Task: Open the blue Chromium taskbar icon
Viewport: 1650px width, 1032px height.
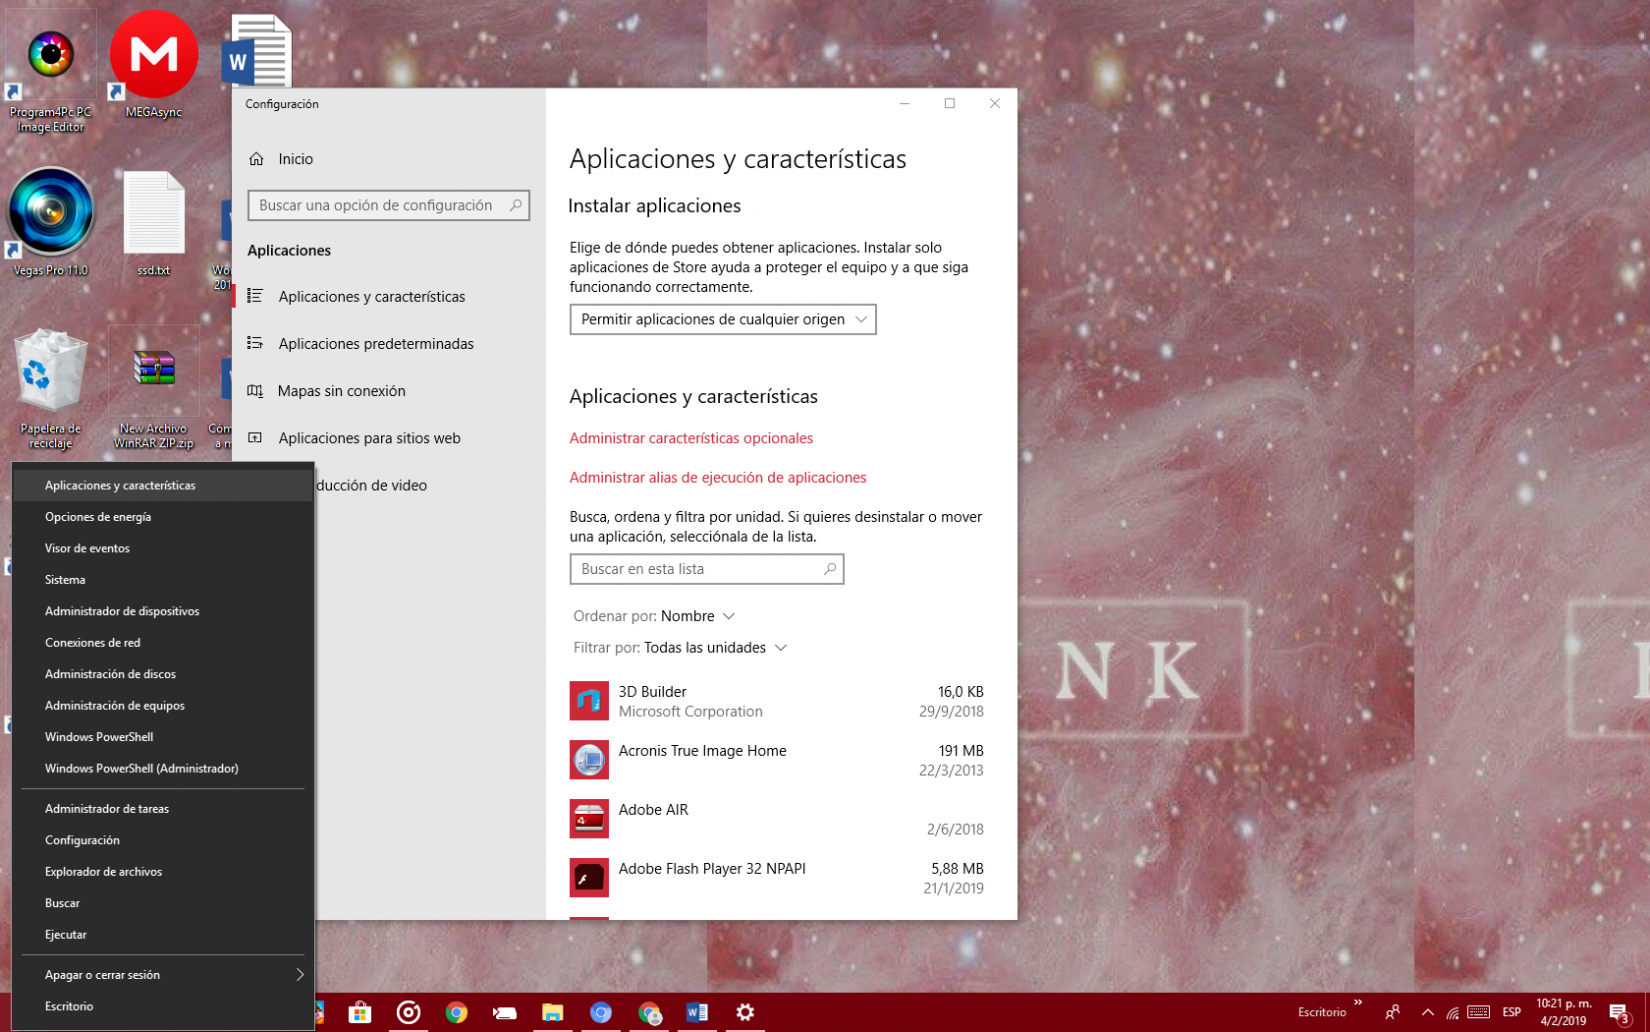Action: click(600, 1012)
